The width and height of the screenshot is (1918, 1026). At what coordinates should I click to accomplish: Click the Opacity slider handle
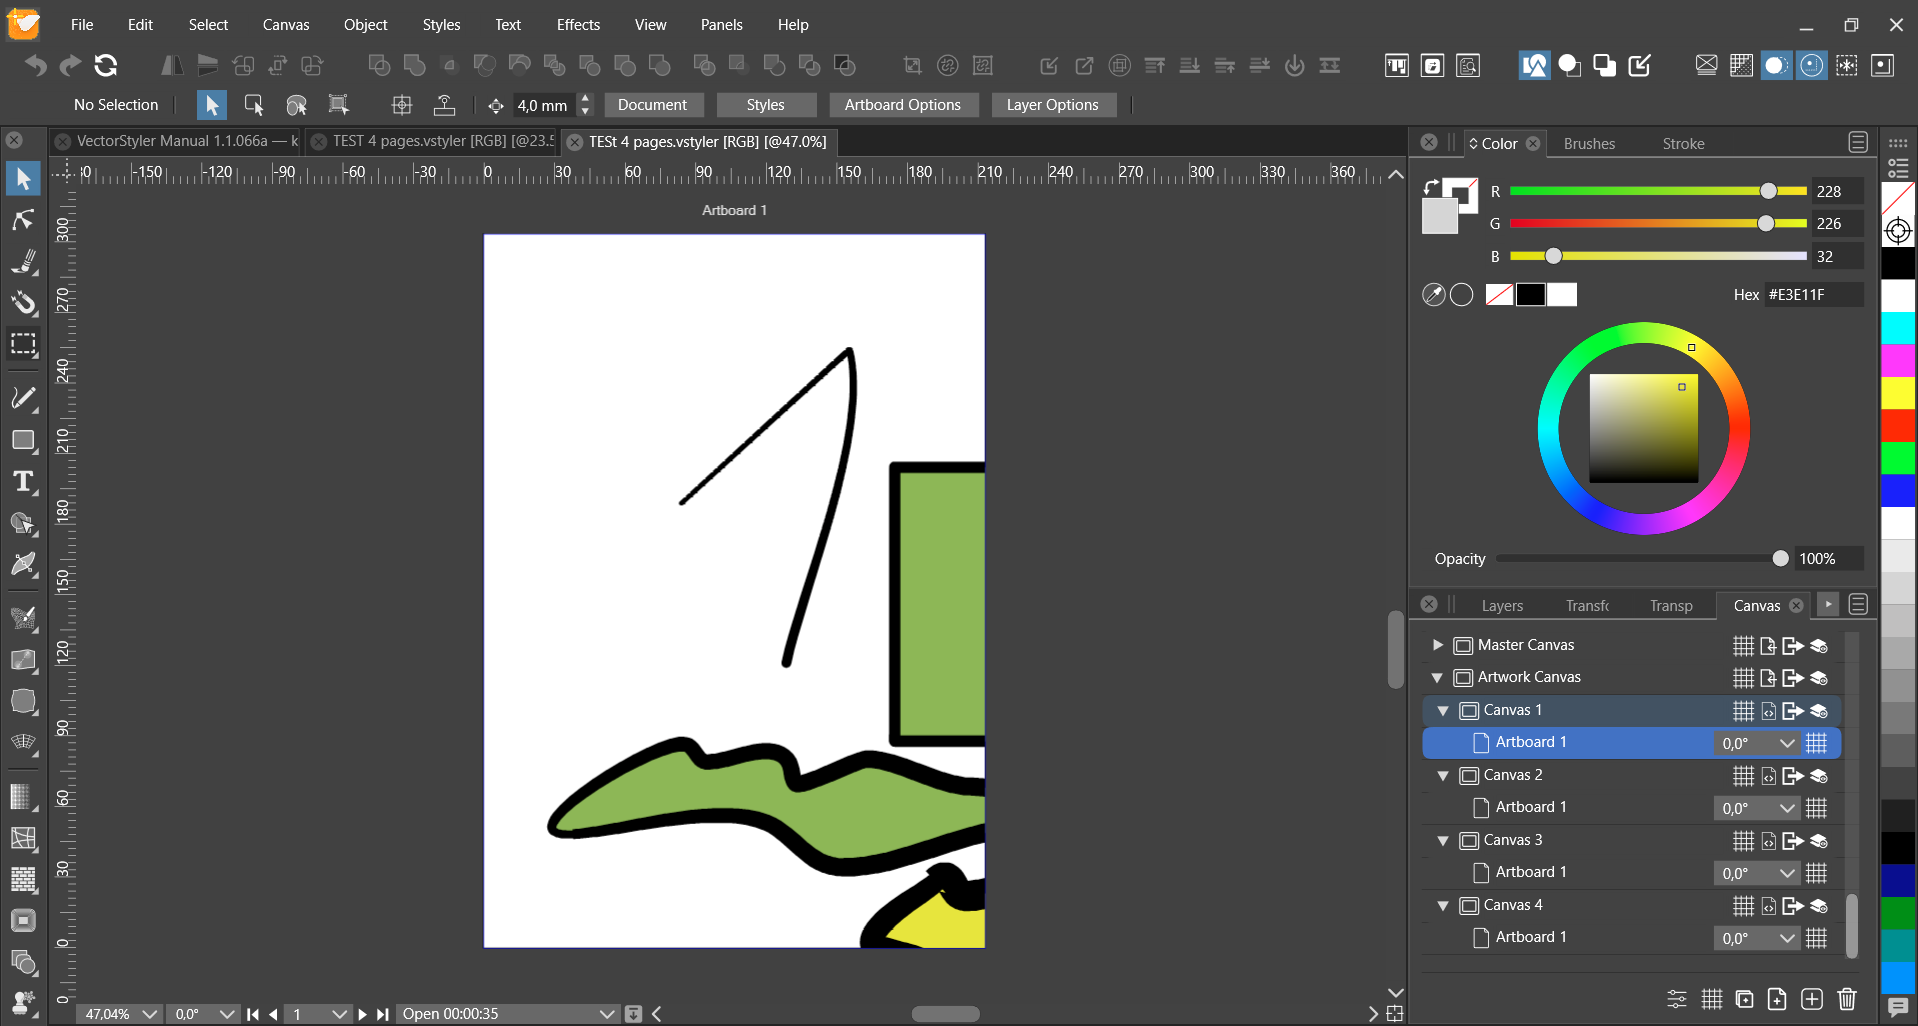1780,559
